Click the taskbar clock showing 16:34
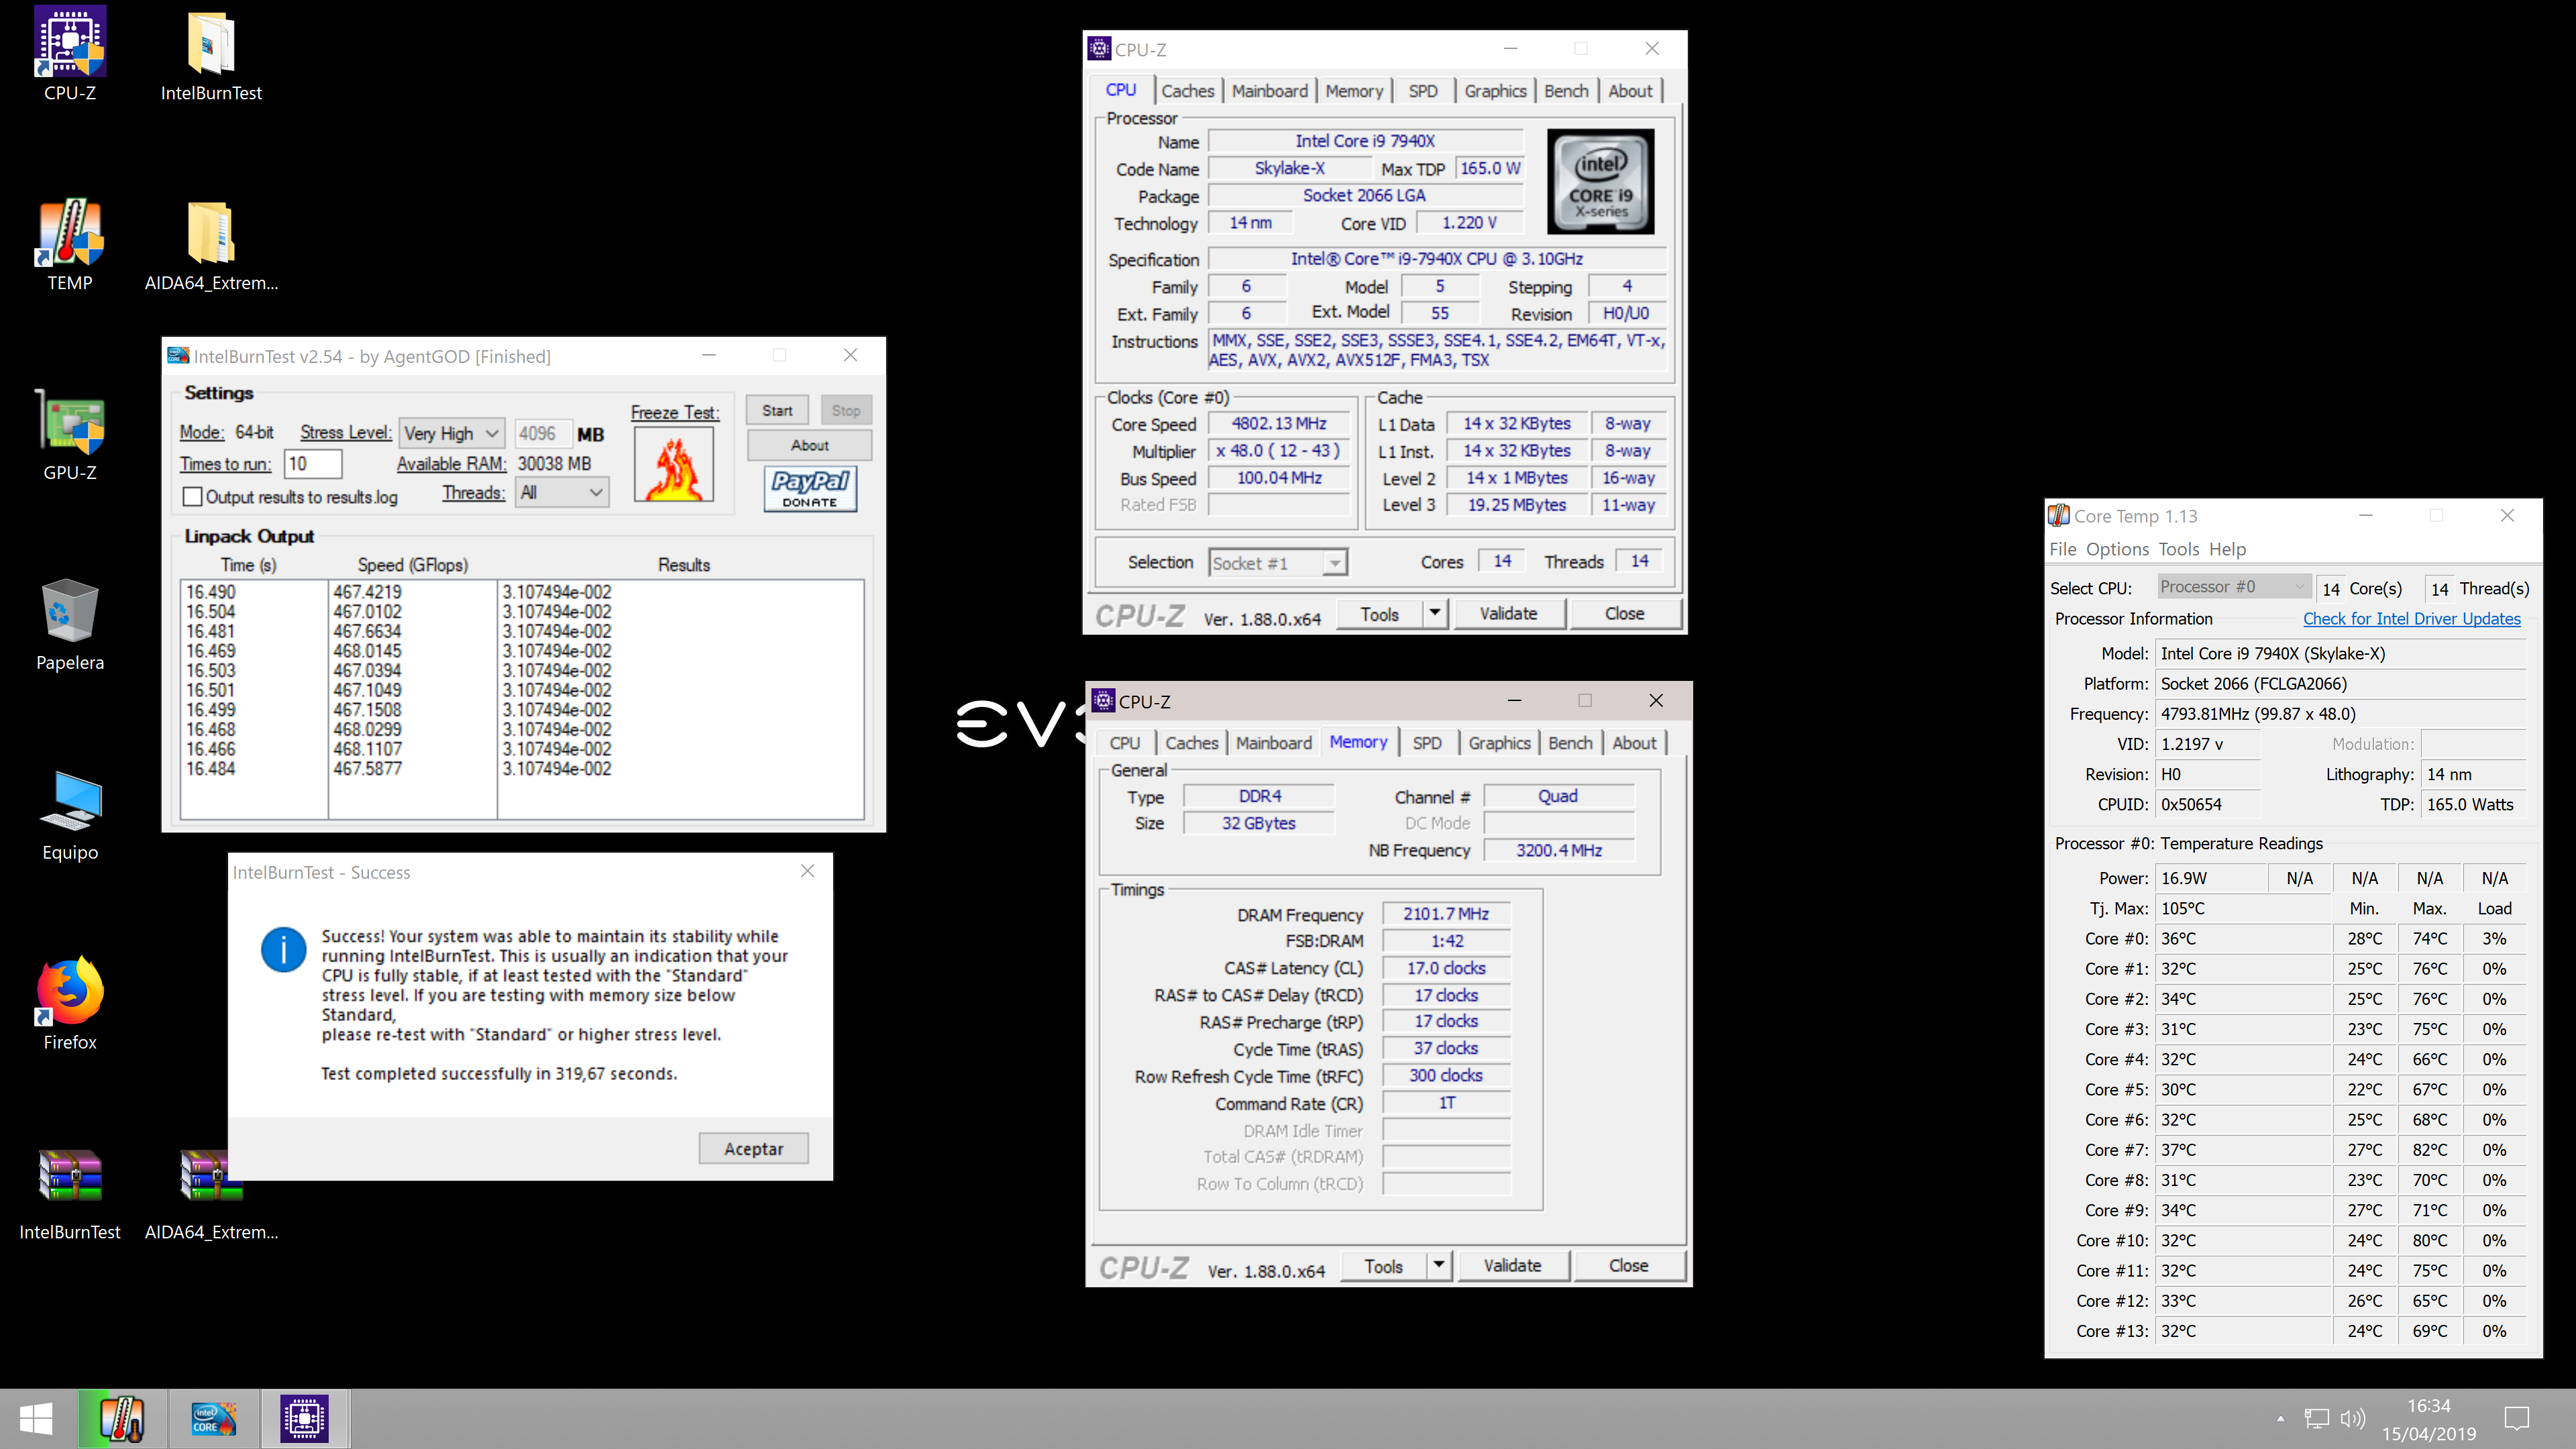The height and width of the screenshot is (1449, 2576). coord(2428,1419)
